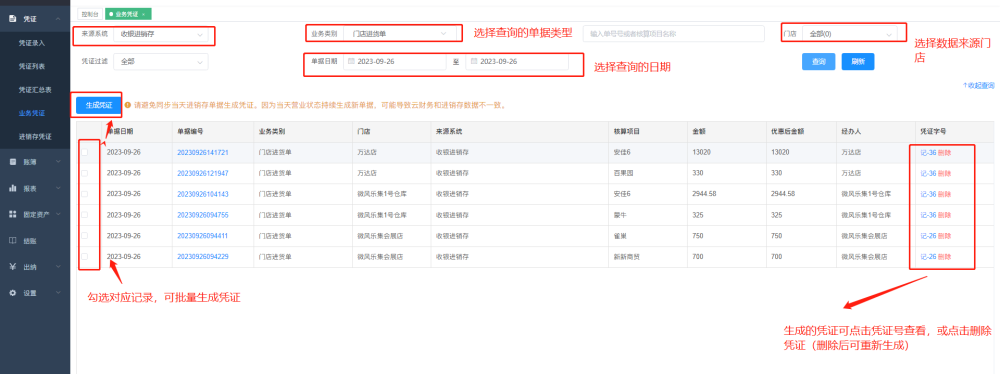Screen dimensions: 1000x374
Task: Open the 业务类别 dropdown showing 门店进货单
Action: tap(399, 33)
